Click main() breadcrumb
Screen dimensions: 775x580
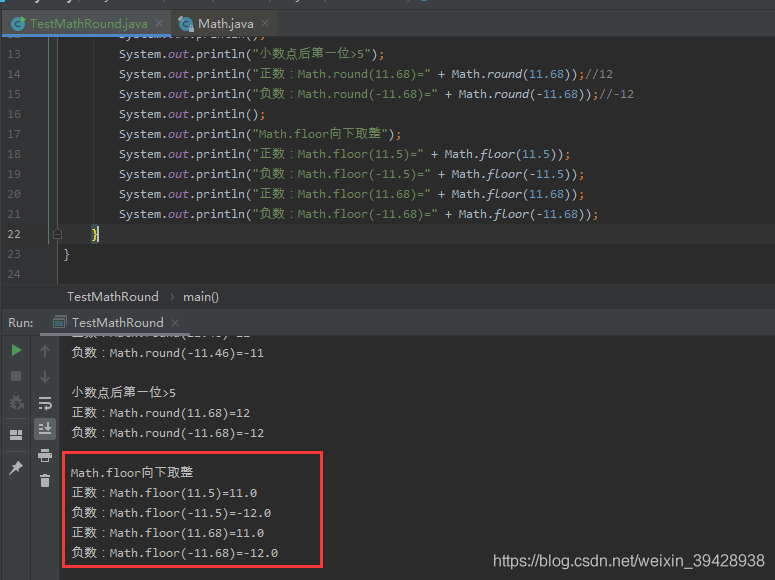click(x=201, y=297)
